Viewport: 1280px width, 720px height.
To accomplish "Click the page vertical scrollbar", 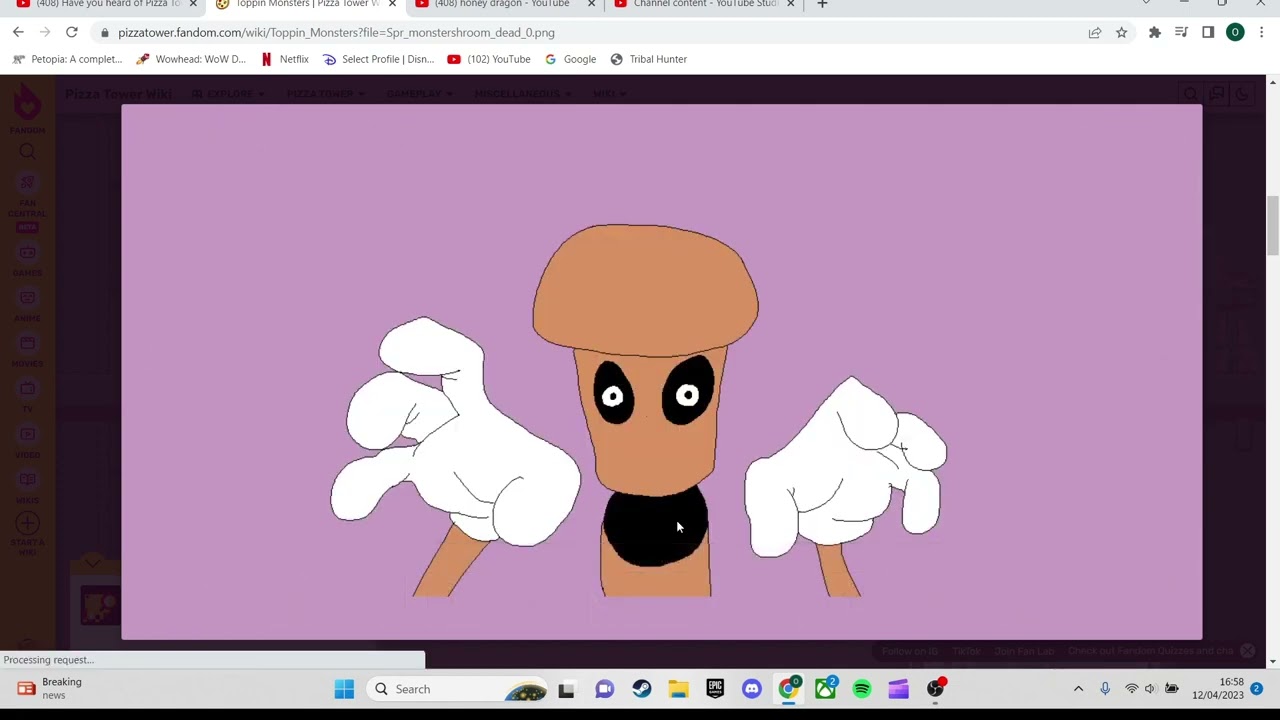I will [x=1272, y=225].
